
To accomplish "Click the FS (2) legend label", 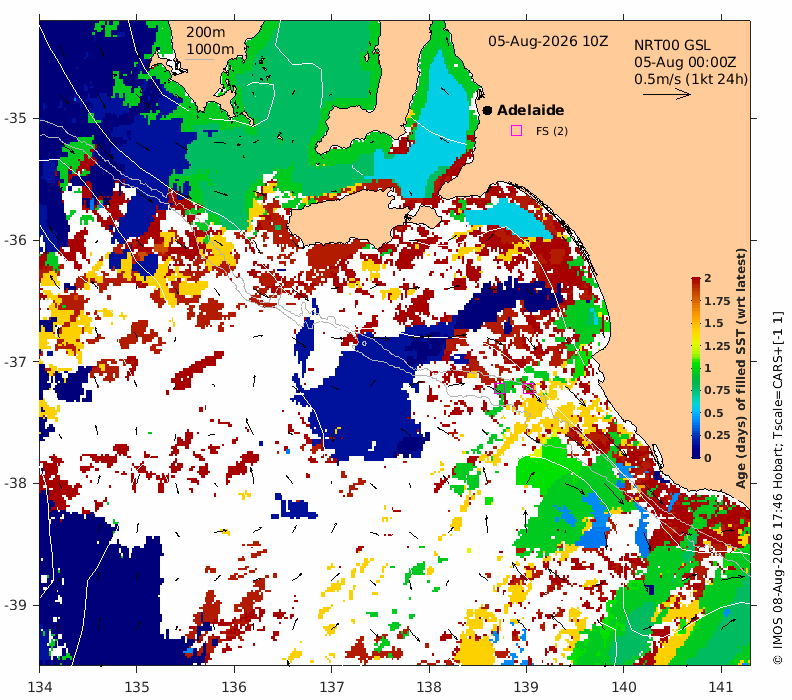I will [x=552, y=131].
